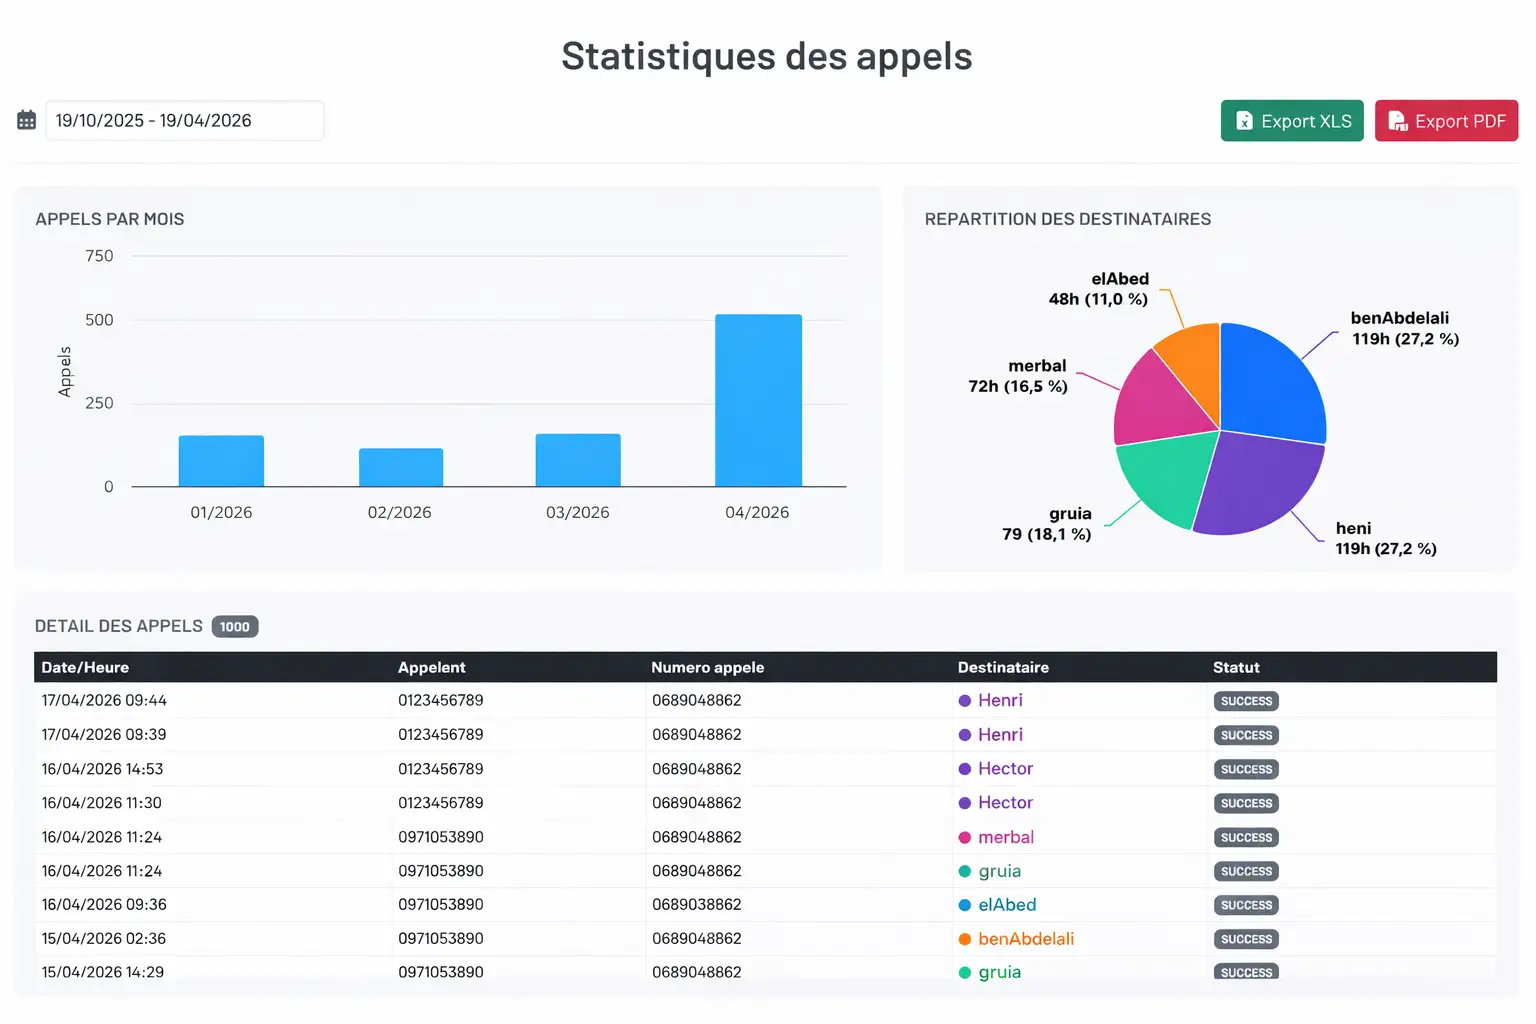Click the pink dot beside merbal
1536x1024 pixels.
point(965,838)
